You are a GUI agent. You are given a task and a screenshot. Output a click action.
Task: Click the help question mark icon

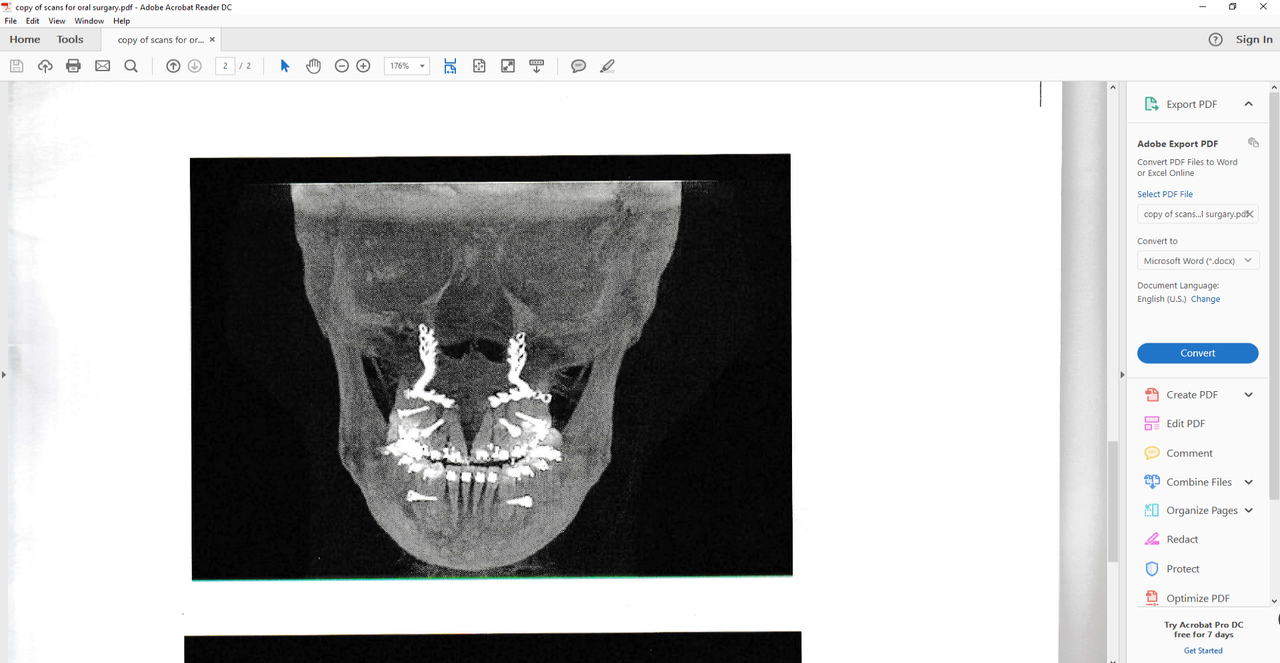(1215, 39)
